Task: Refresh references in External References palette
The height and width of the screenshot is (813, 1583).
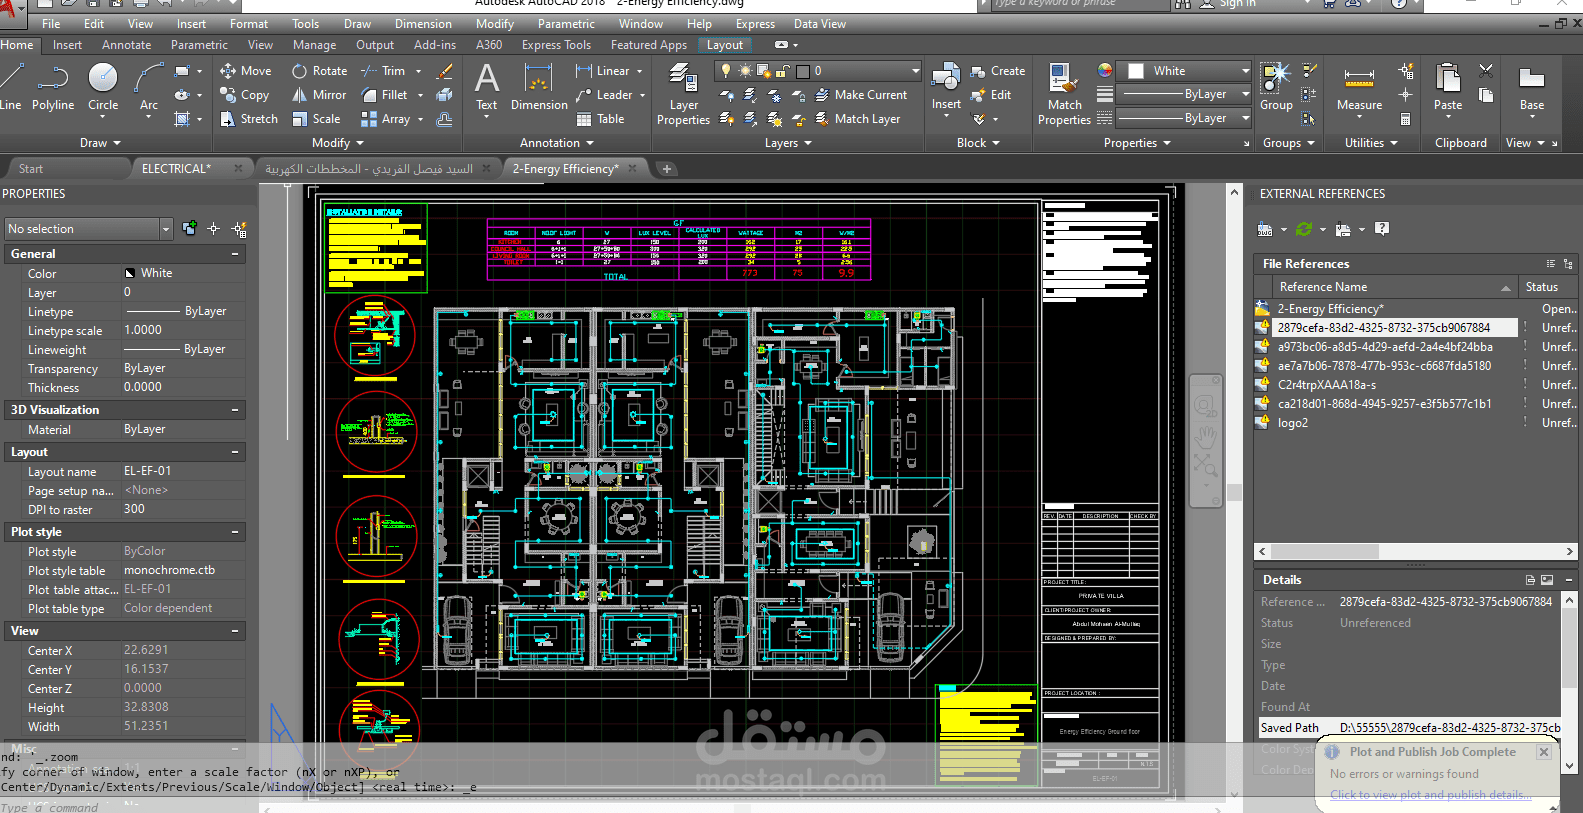Action: tap(1304, 229)
